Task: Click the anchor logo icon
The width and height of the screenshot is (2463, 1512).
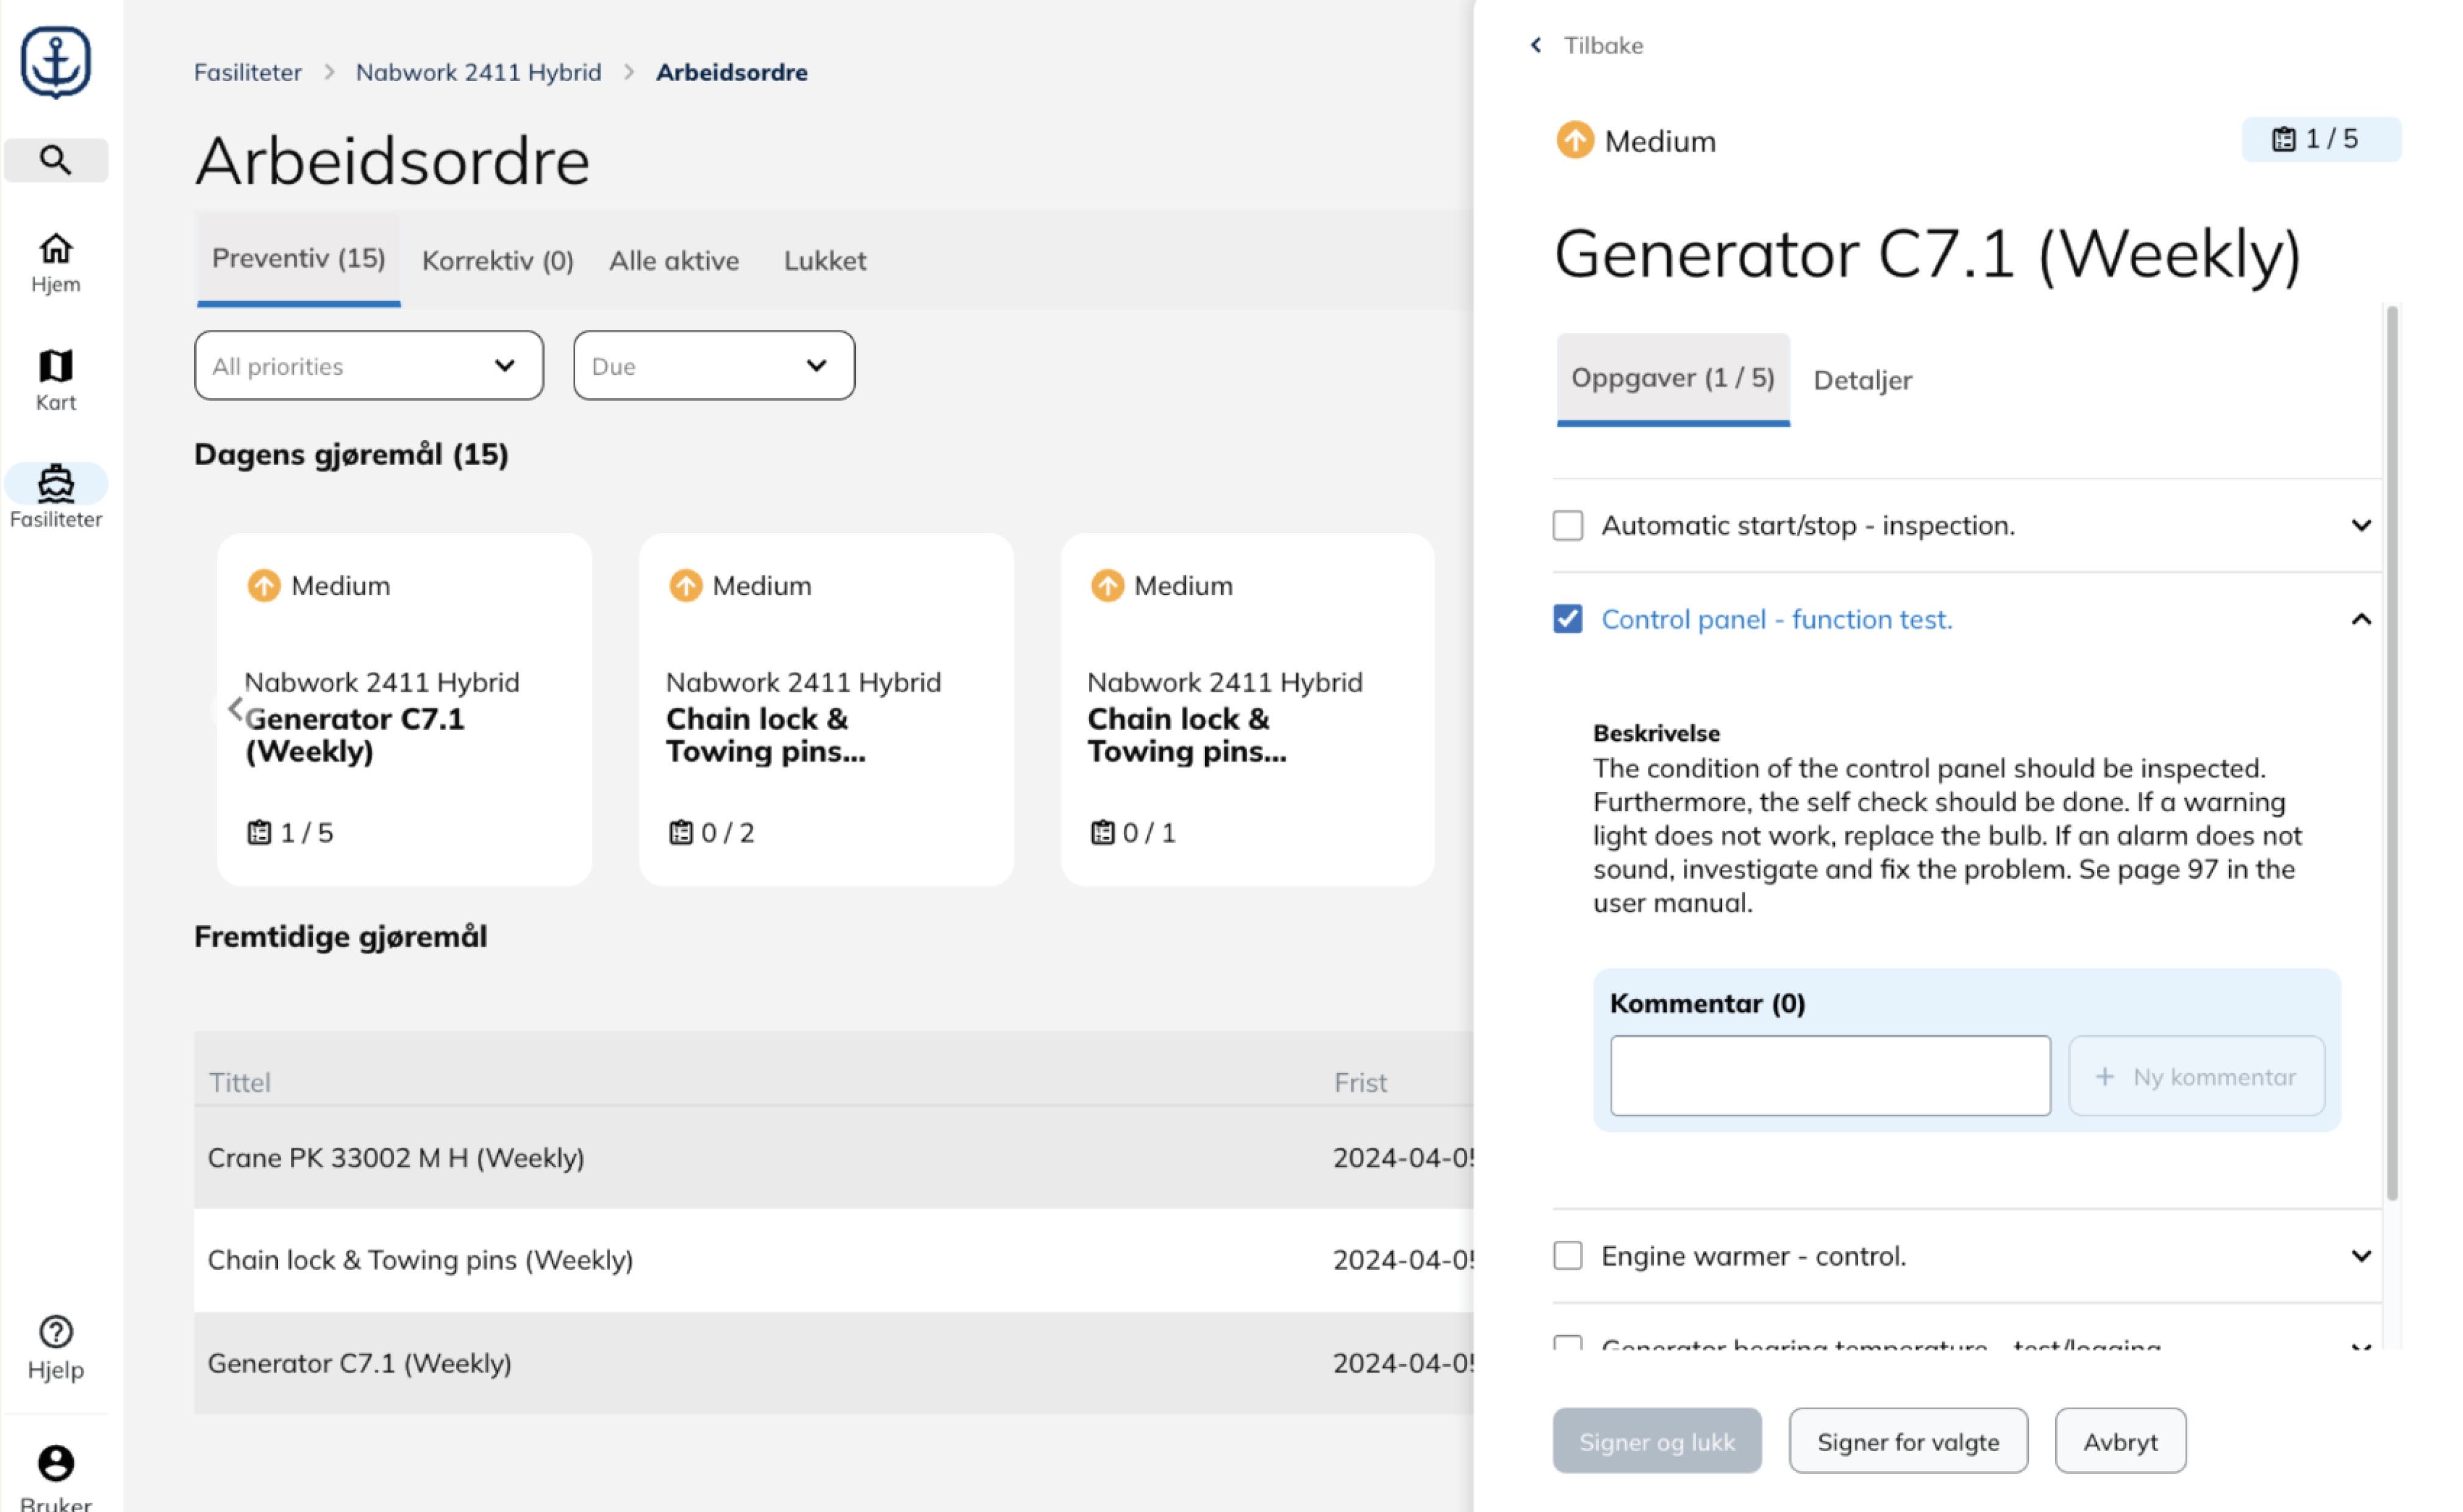Action: click(x=55, y=62)
